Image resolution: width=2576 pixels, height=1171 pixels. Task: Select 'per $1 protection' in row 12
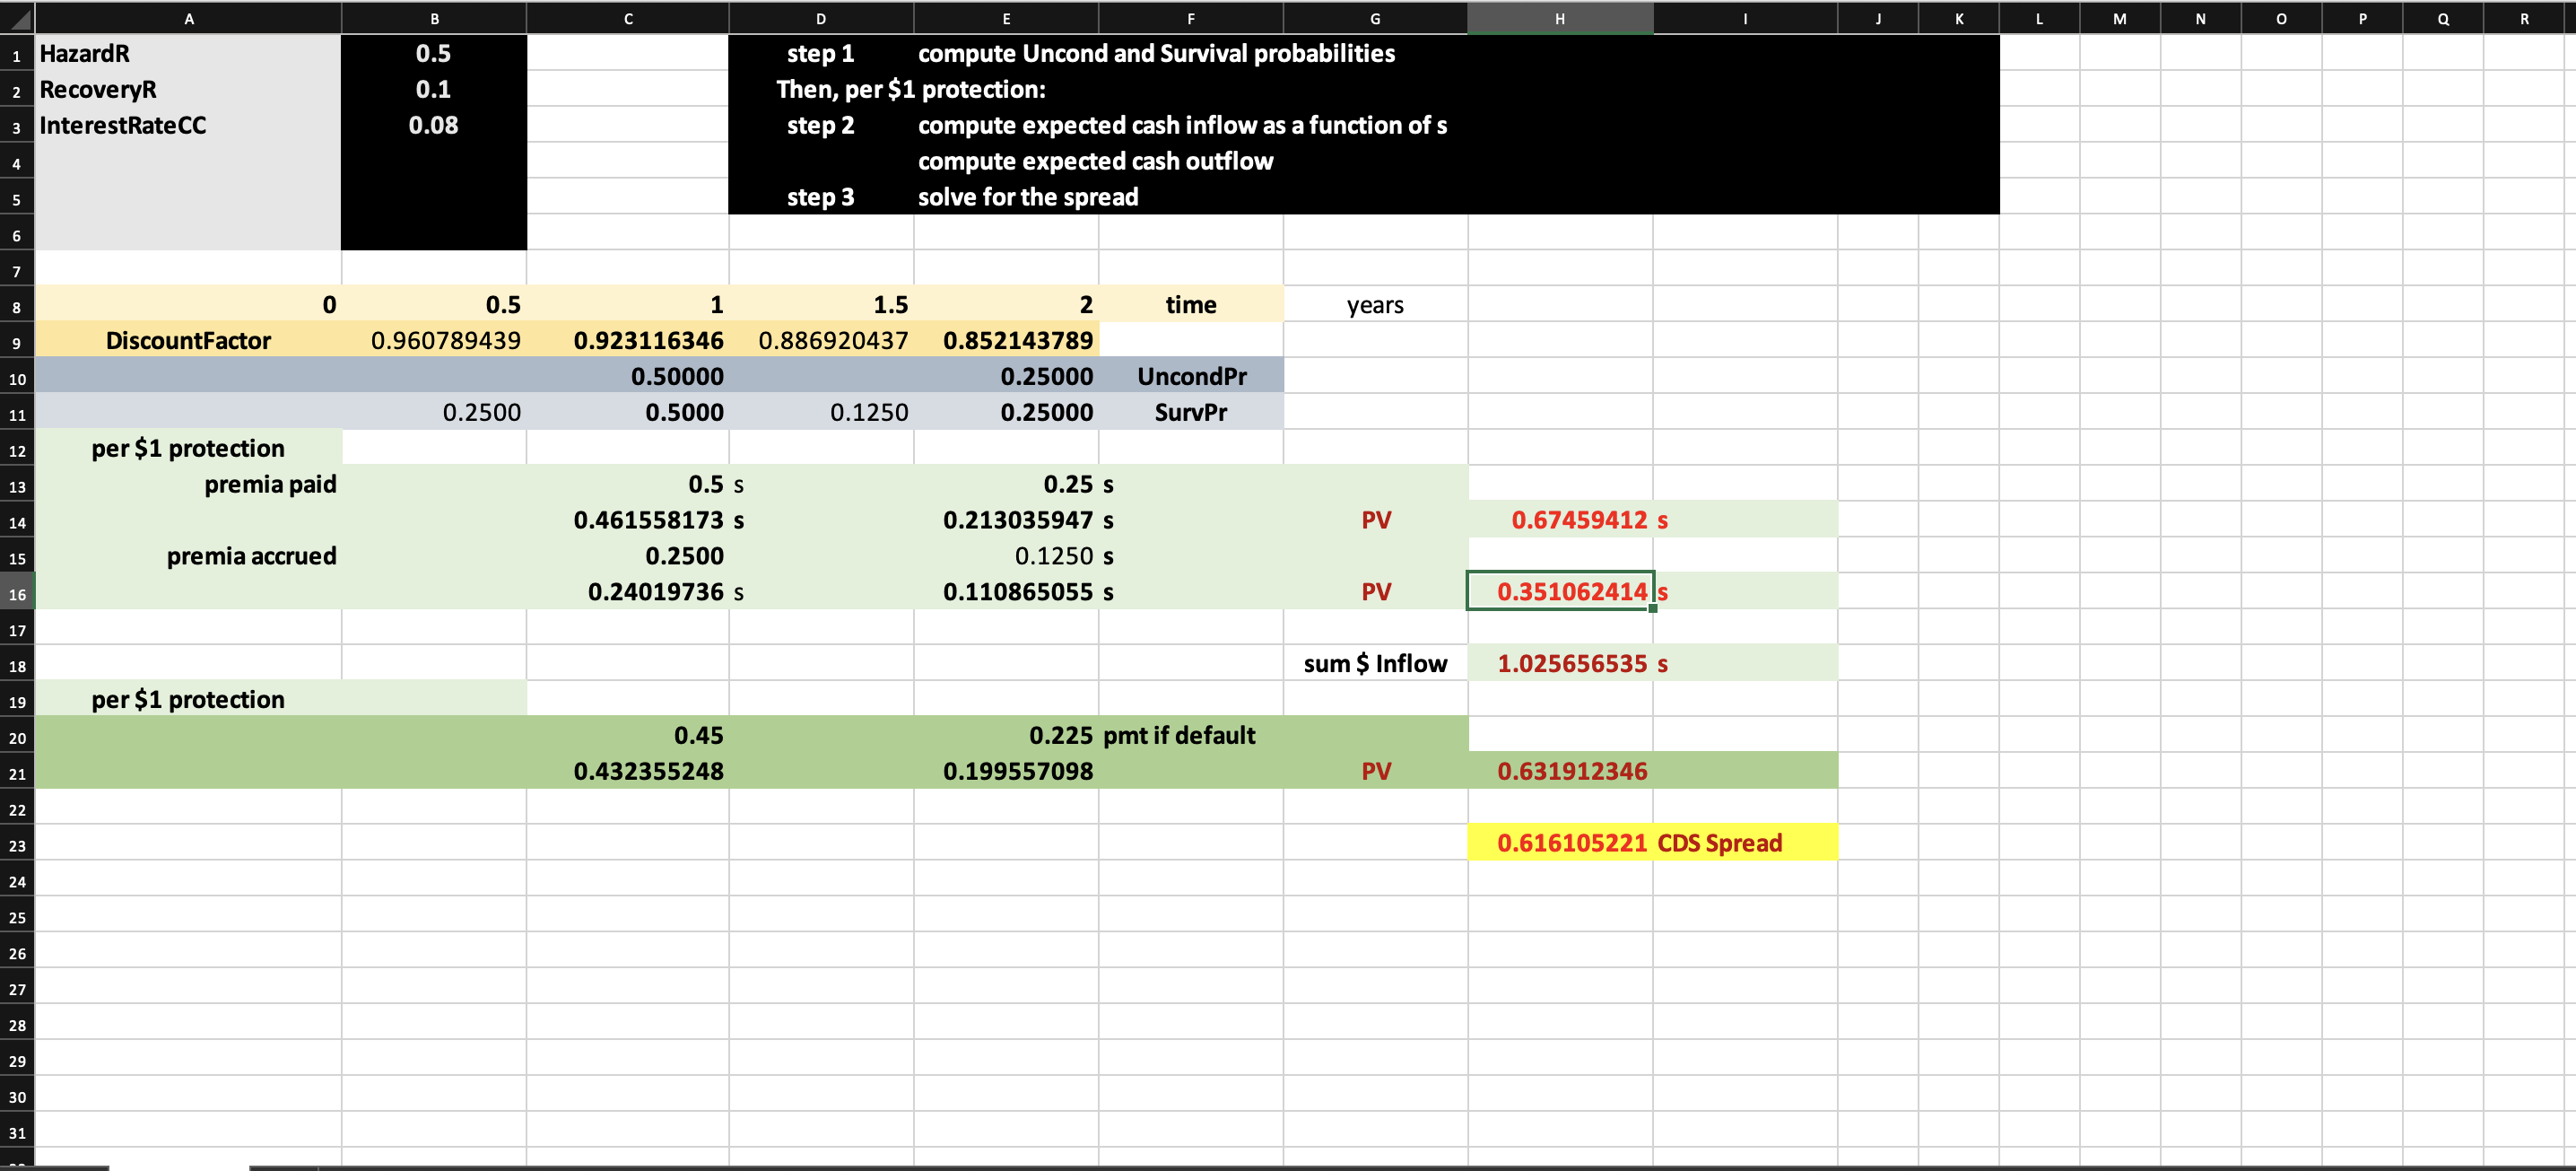pos(188,448)
